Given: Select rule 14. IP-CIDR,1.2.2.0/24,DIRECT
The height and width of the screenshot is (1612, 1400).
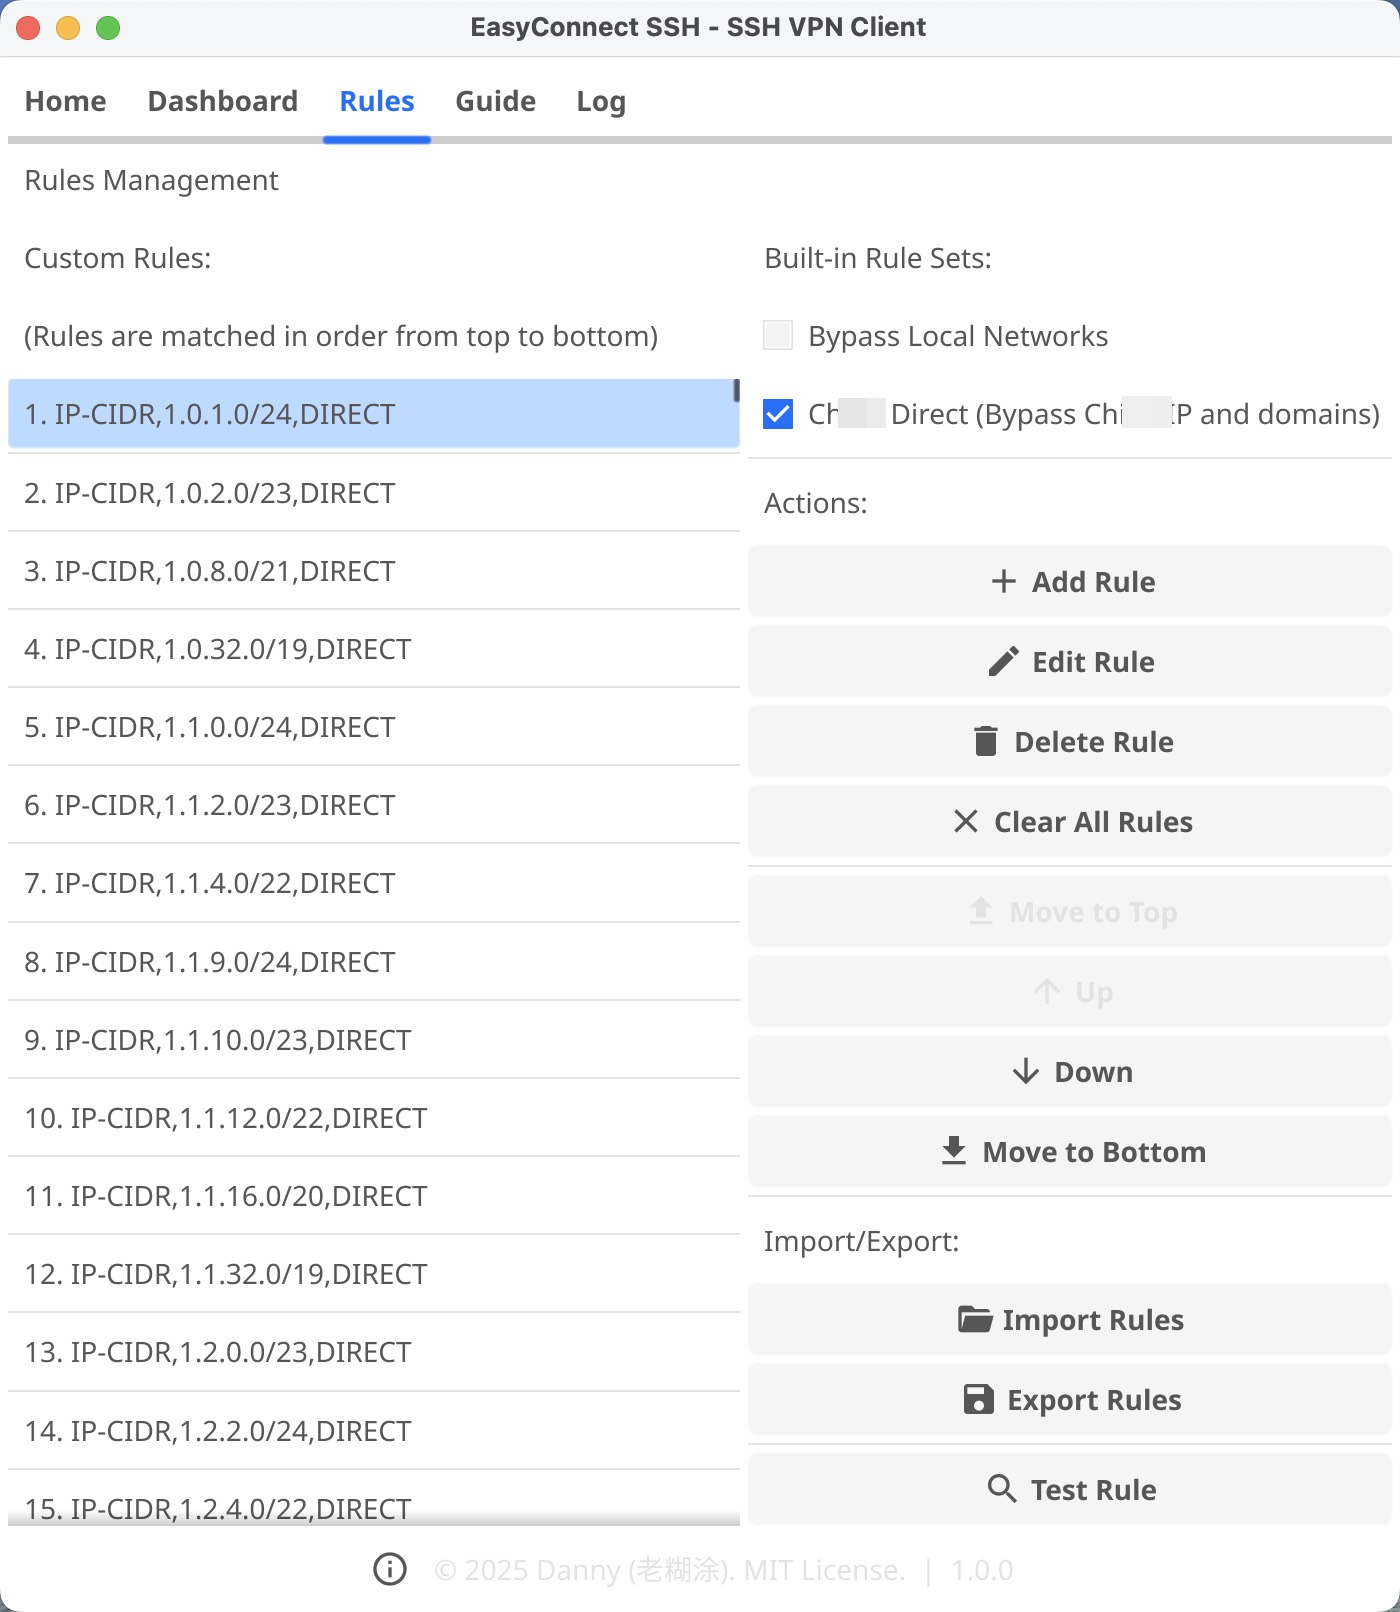Looking at the screenshot, I should pos(373,1430).
